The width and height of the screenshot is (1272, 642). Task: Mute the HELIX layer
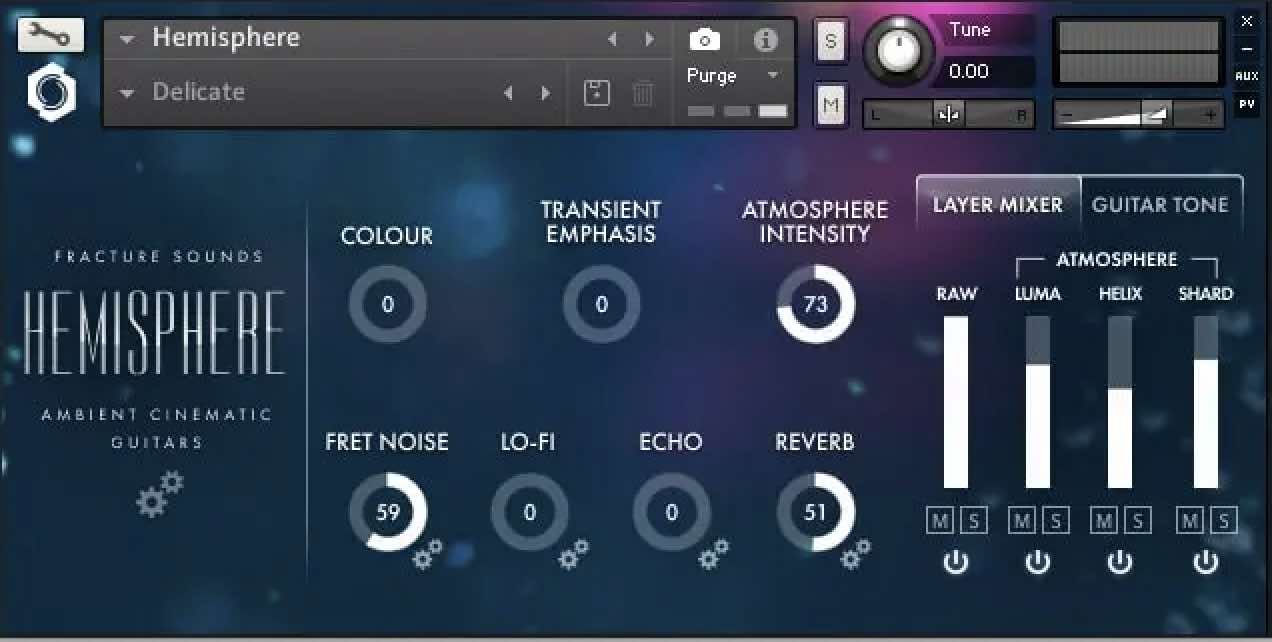click(x=1104, y=520)
